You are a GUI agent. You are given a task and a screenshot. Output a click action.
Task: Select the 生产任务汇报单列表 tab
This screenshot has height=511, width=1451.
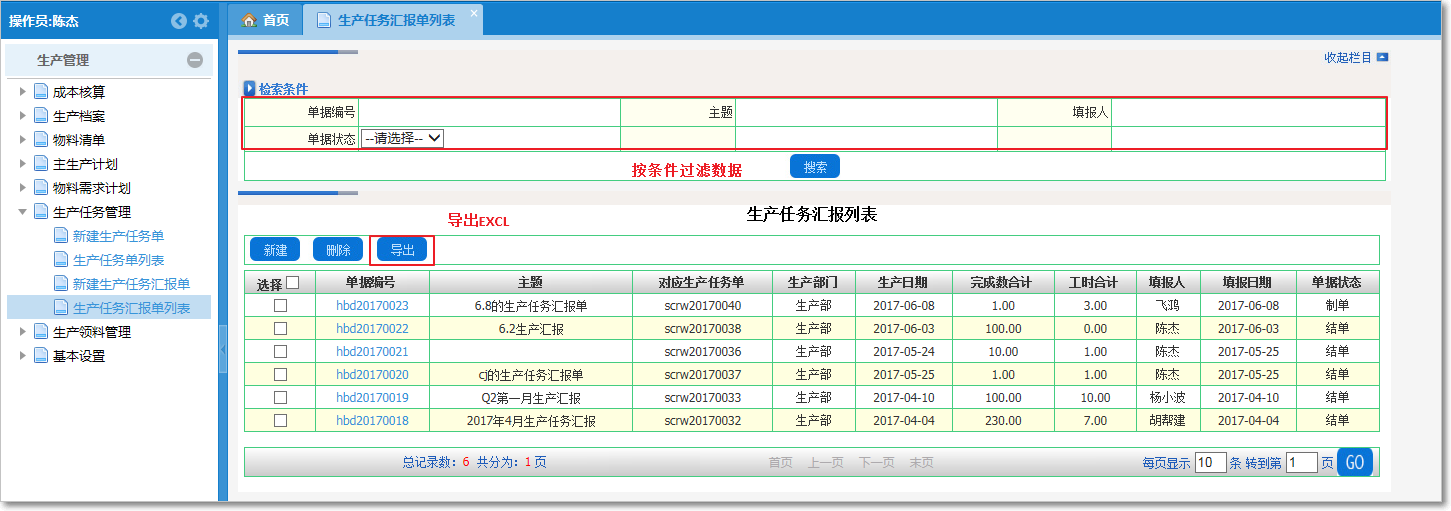click(x=394, y=20)
